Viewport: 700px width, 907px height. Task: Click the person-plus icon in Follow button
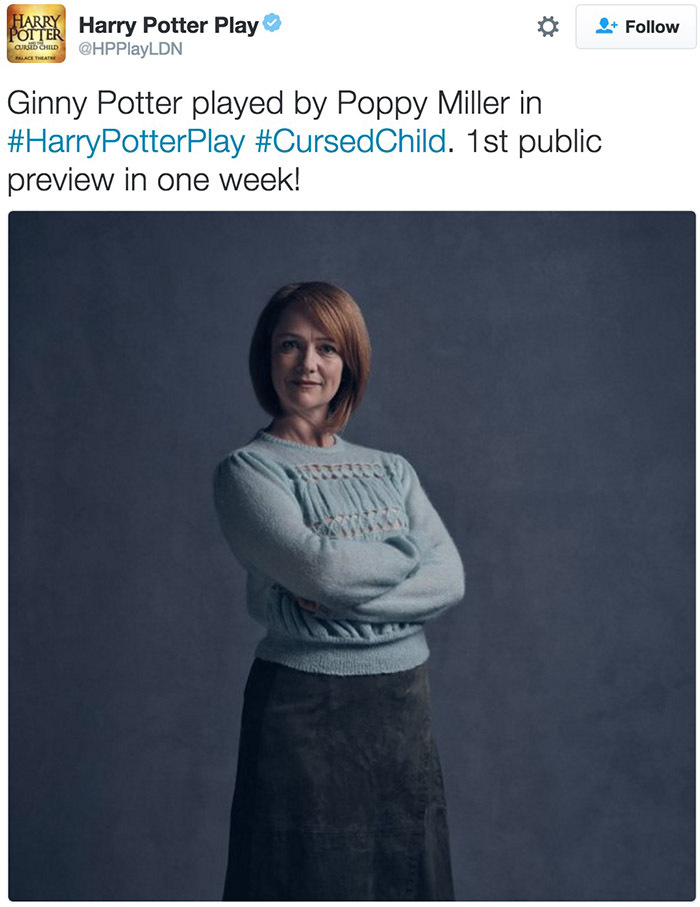(606, 26)
